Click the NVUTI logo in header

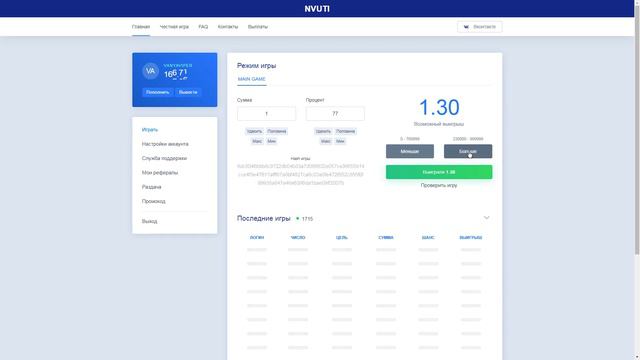click(317, 9)
